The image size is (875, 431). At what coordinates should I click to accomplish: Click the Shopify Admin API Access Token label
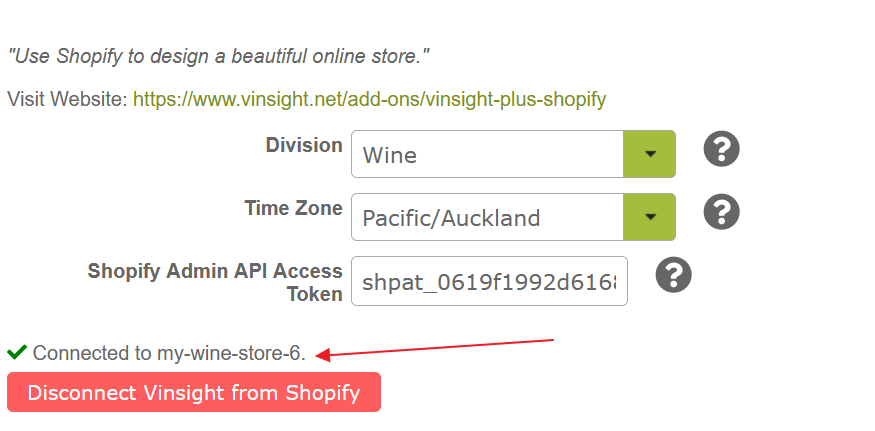point(215,282)
